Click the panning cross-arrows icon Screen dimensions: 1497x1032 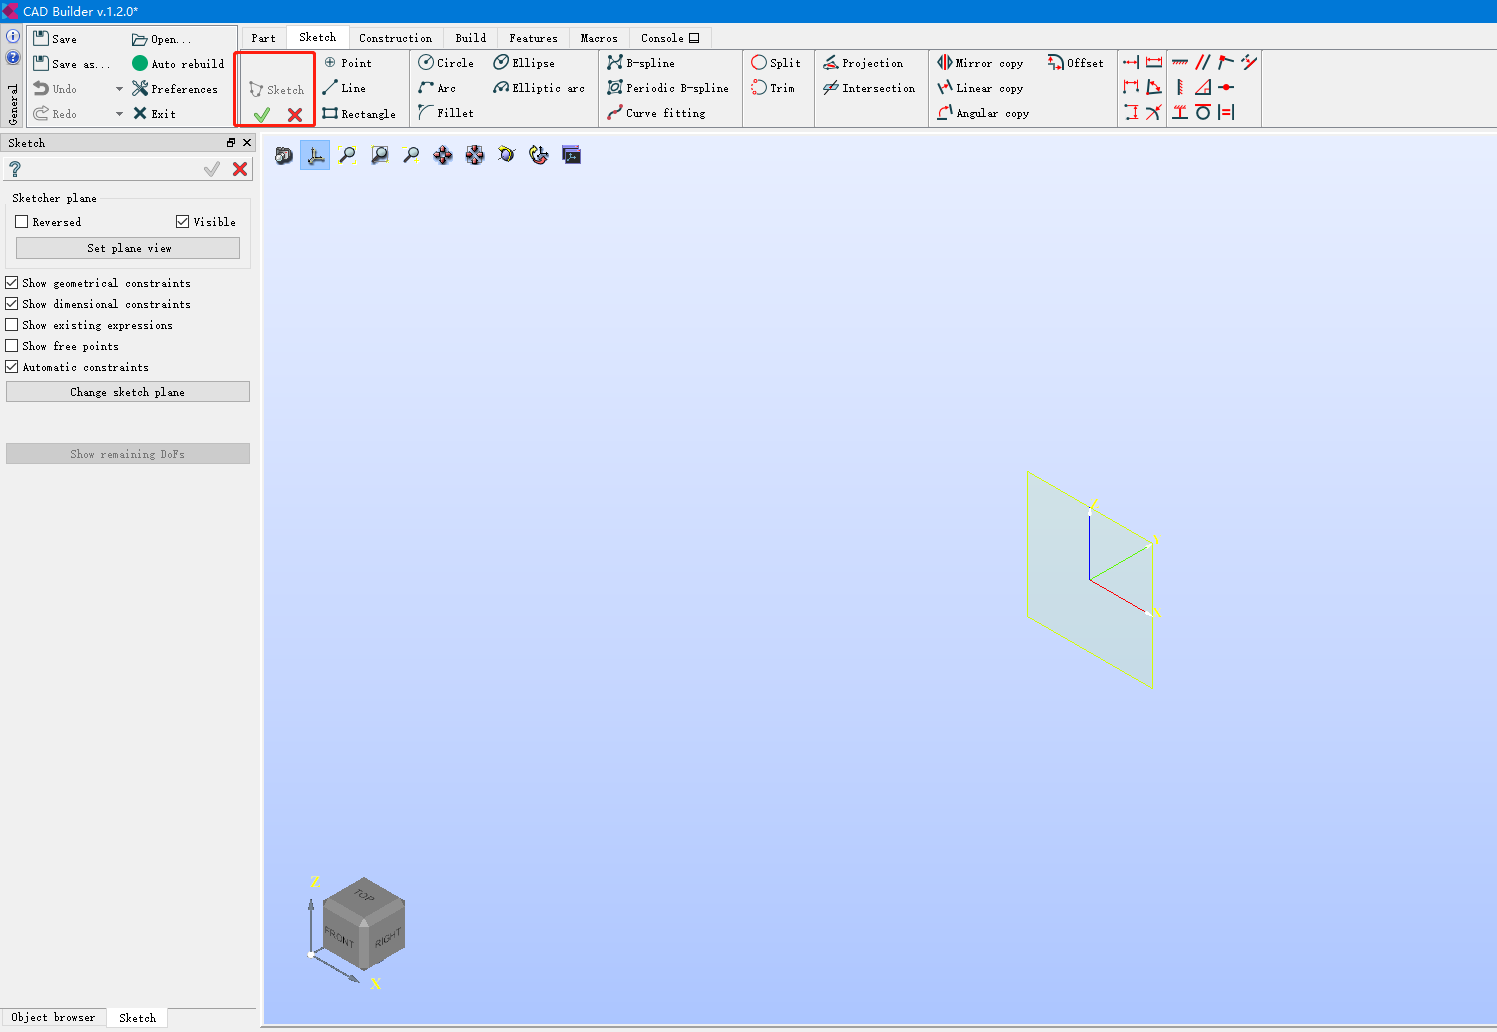coord(443,155)
